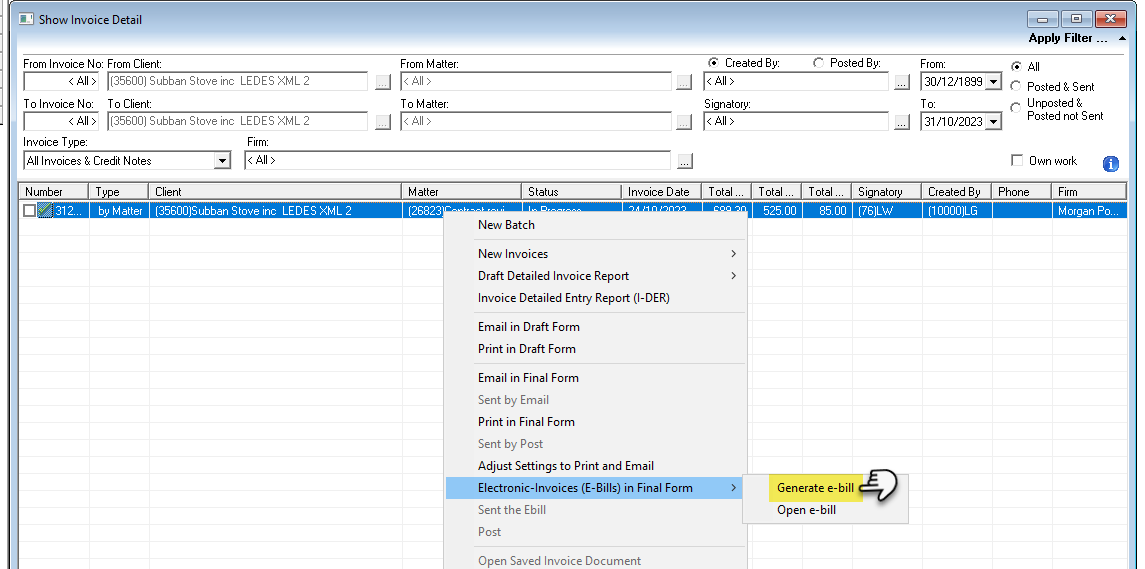1145x569 pixels.
Task: Open Electronic-Invoices (E-Bills) in Final Form submenu
Action: (593, 488)
